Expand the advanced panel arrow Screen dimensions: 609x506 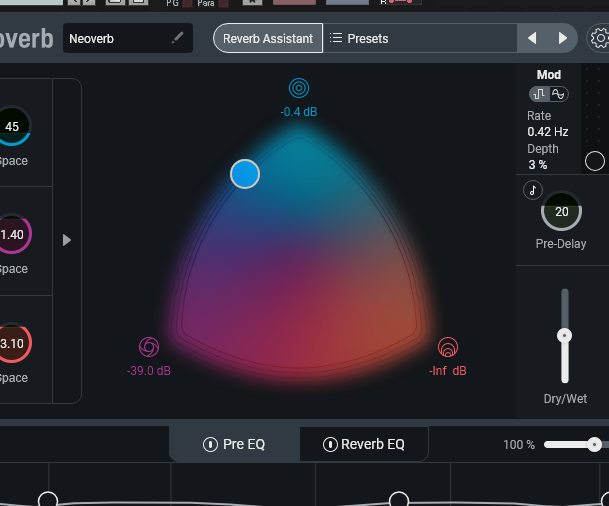(x=67, y=240)
